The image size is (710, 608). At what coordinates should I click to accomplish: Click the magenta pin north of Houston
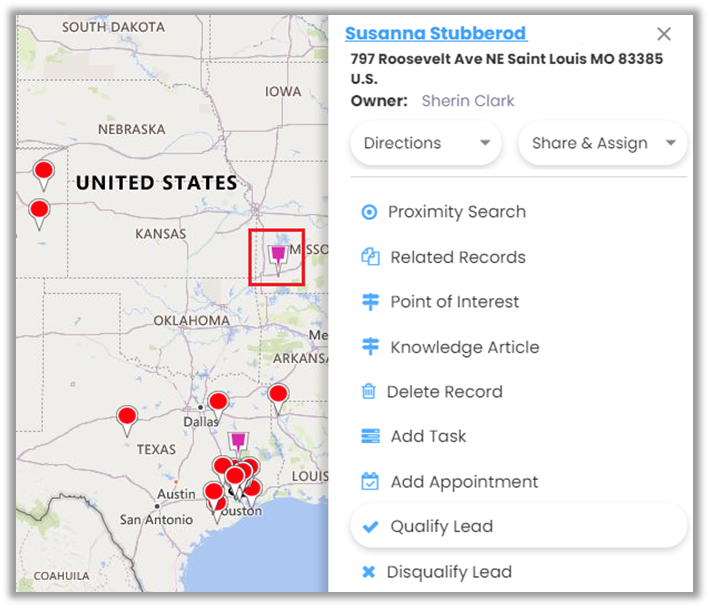(x=238, y=443)
